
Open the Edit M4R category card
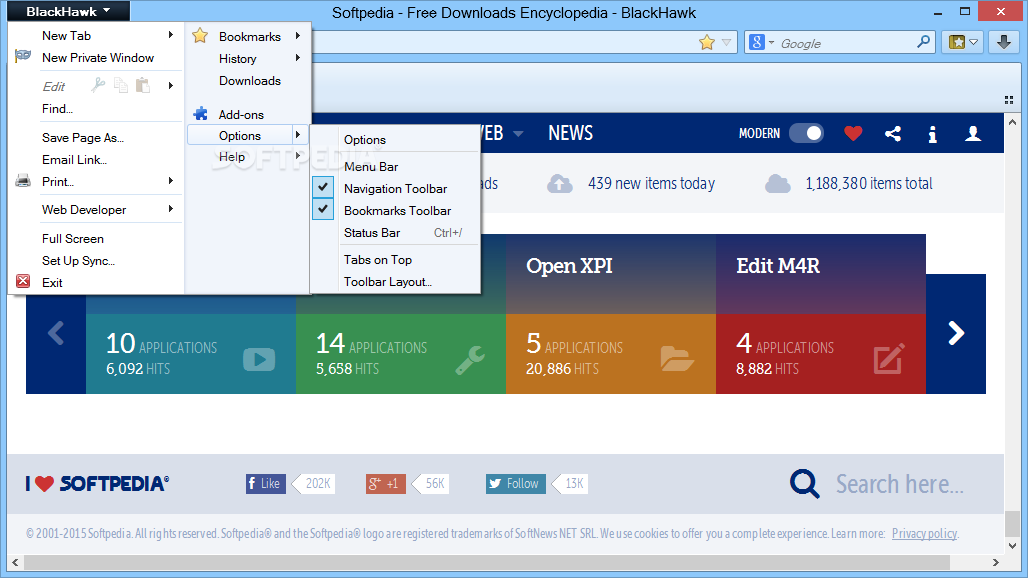(821, 314)
